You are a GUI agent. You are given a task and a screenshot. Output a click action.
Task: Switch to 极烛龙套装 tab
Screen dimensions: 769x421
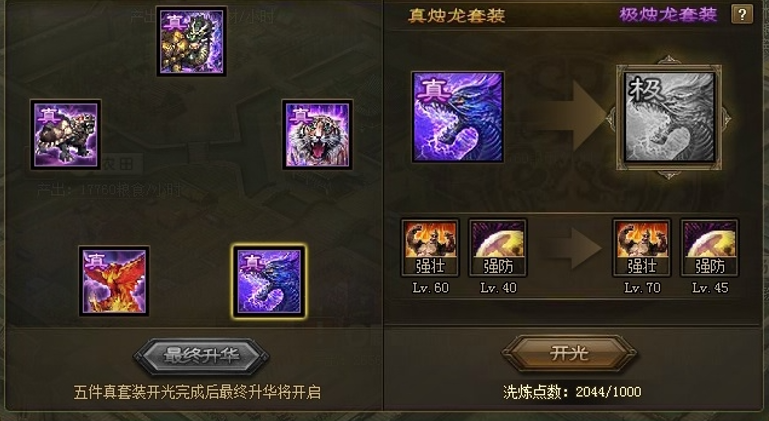(x=668, y=15)
